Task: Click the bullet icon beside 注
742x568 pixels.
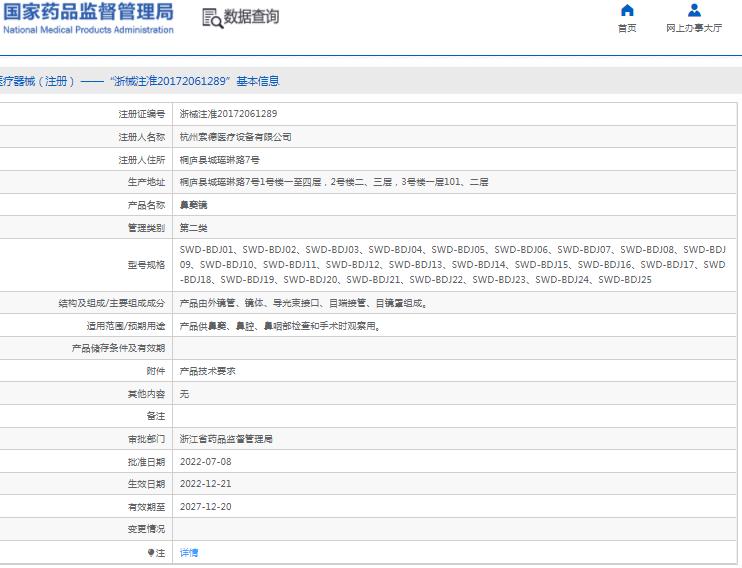Action: pyautogui.click(x=151, y=552)
